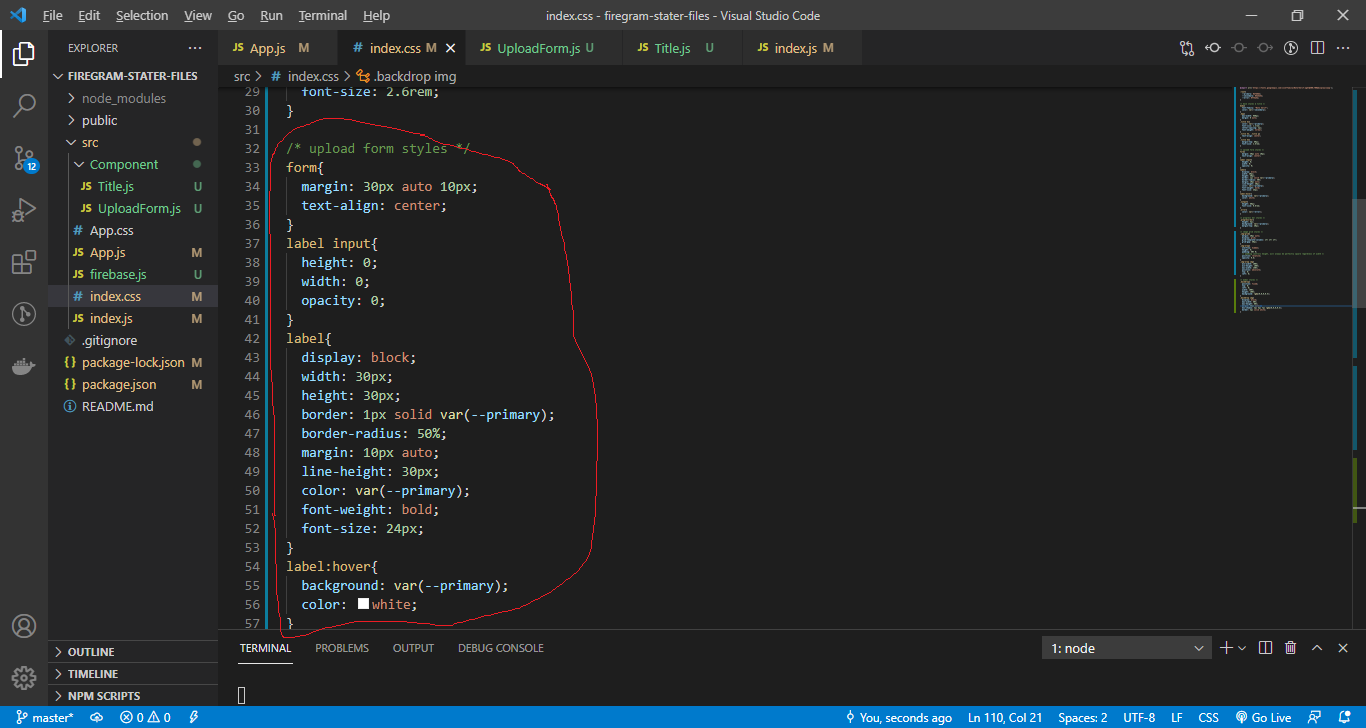Expand the TIMELINE section
Image resolution: width=1366 pixels, height=728 pixels.
click(133, 674)
